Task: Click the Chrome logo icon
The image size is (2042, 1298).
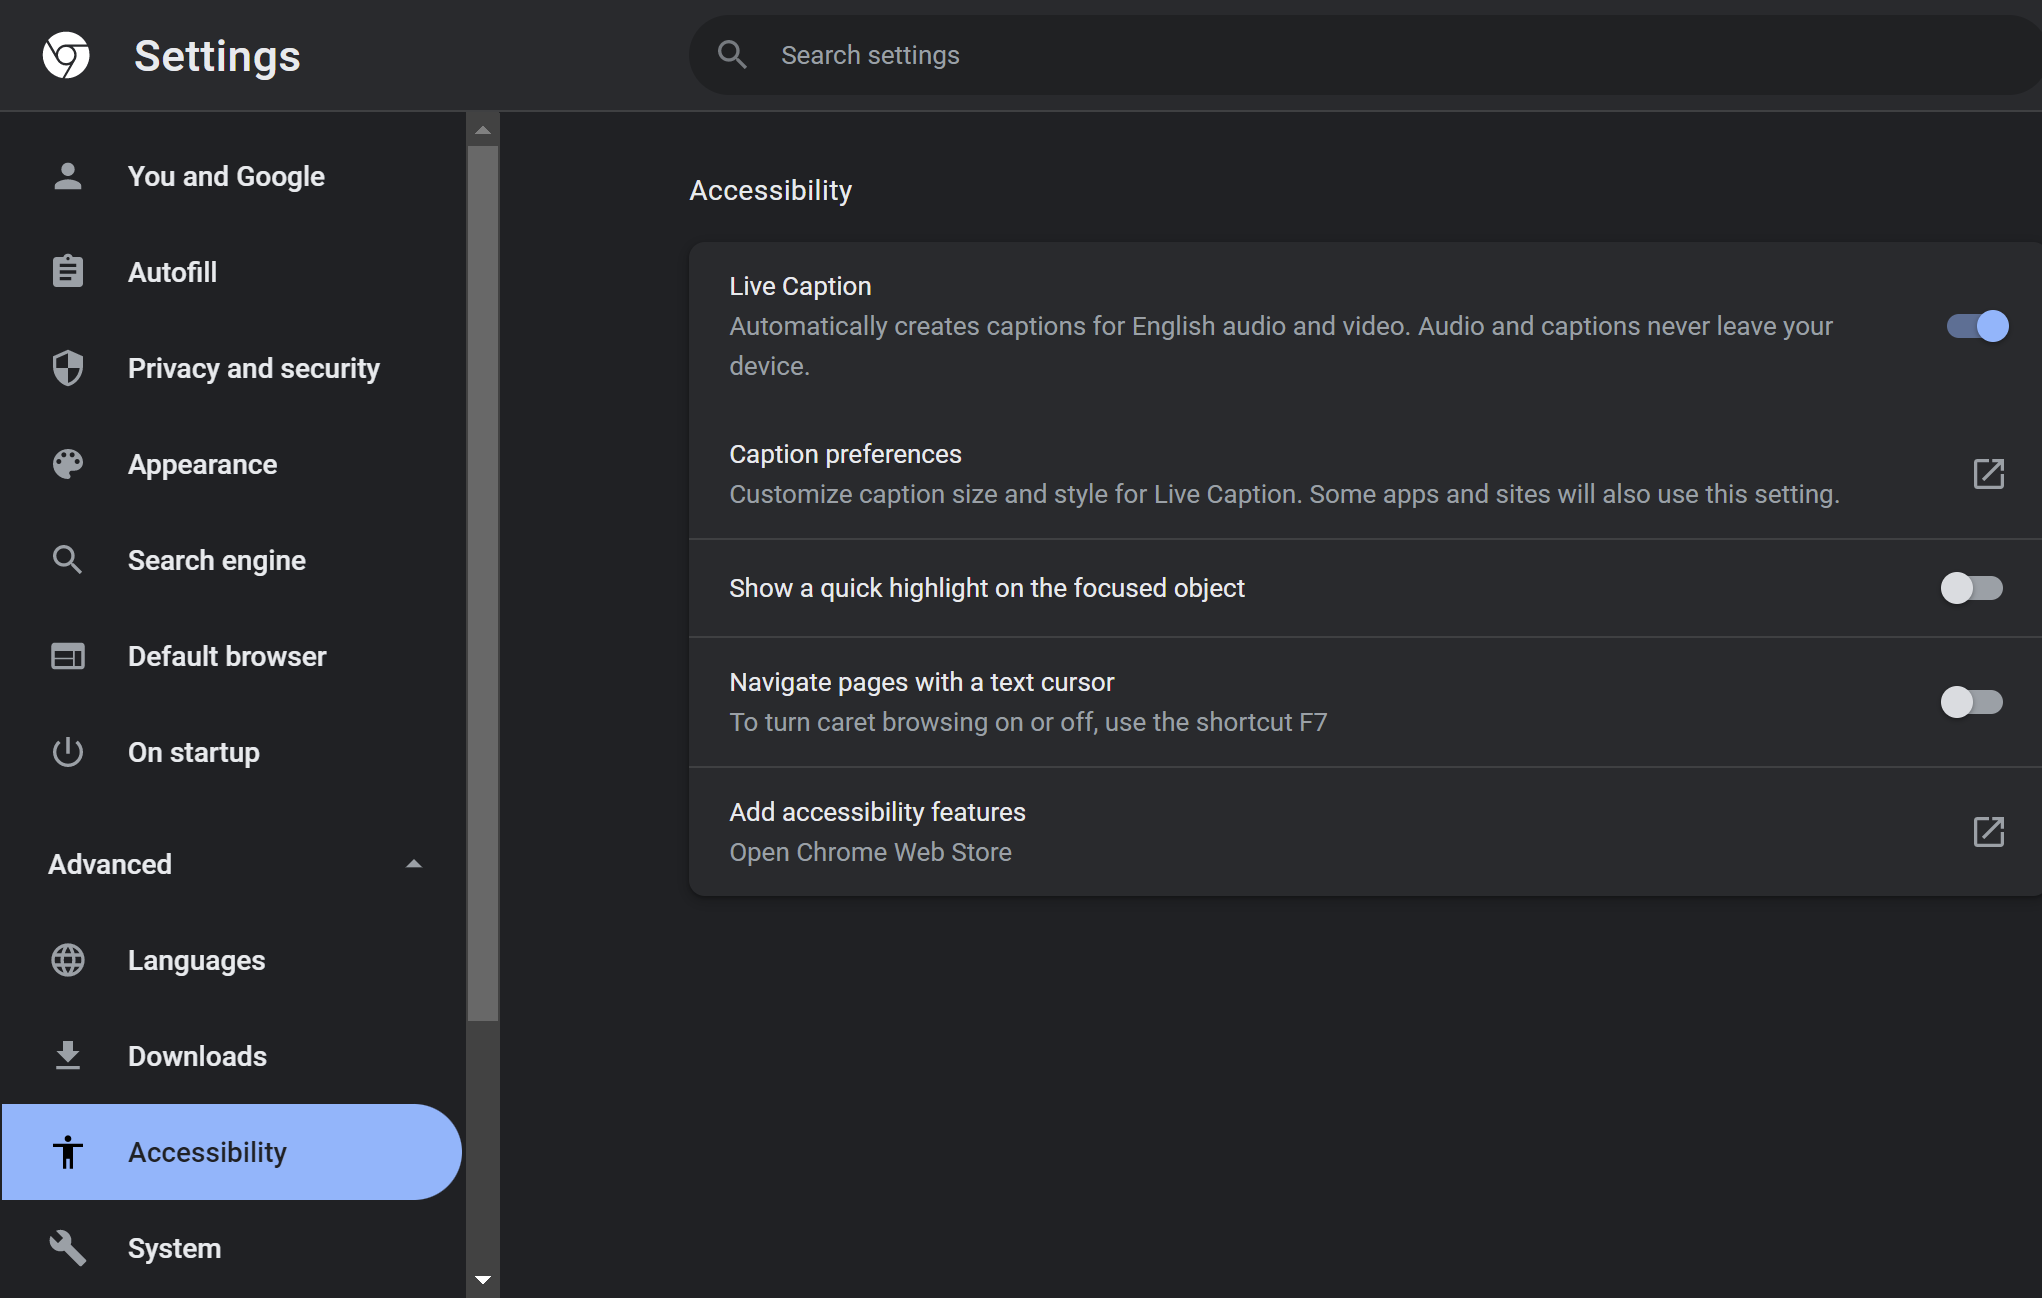Action: click(66, 55)
